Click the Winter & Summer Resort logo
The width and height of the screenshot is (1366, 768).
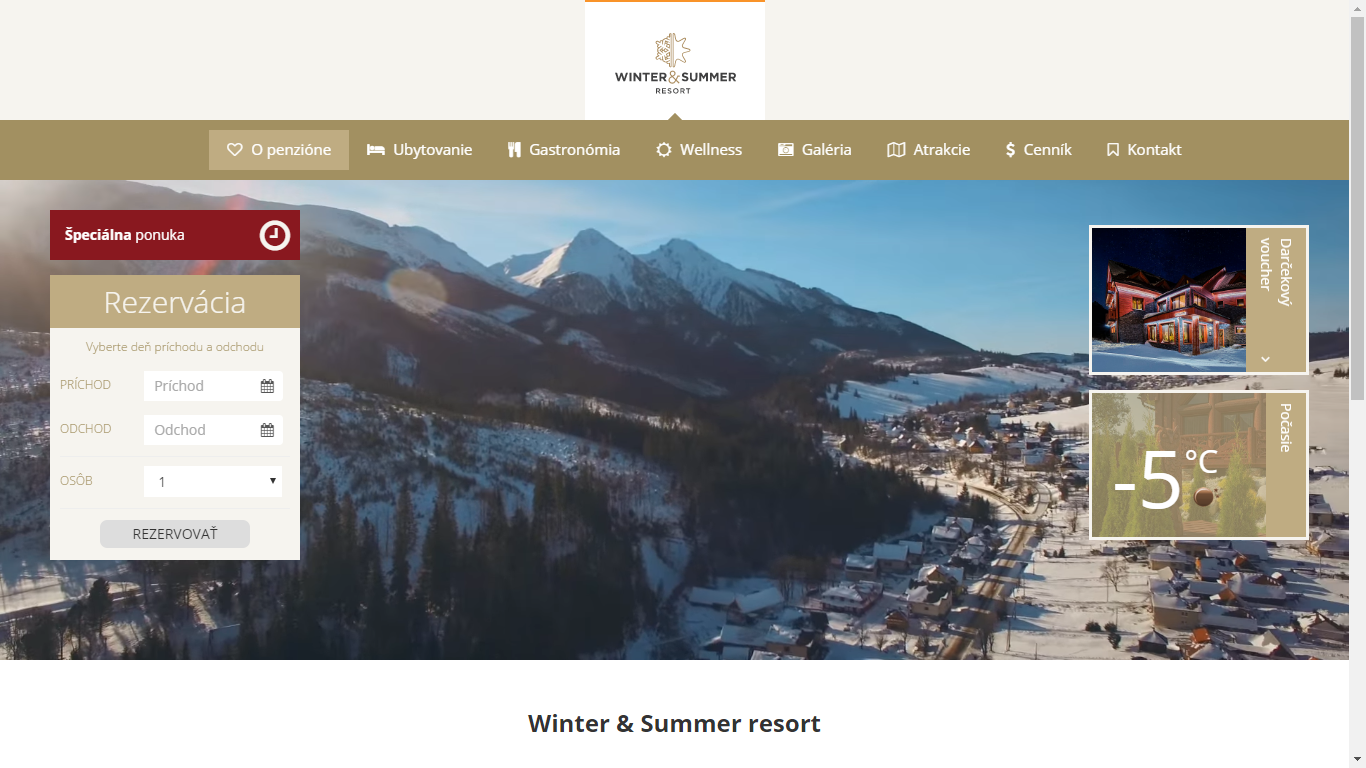pyautogui.click(x=675, y=64)
